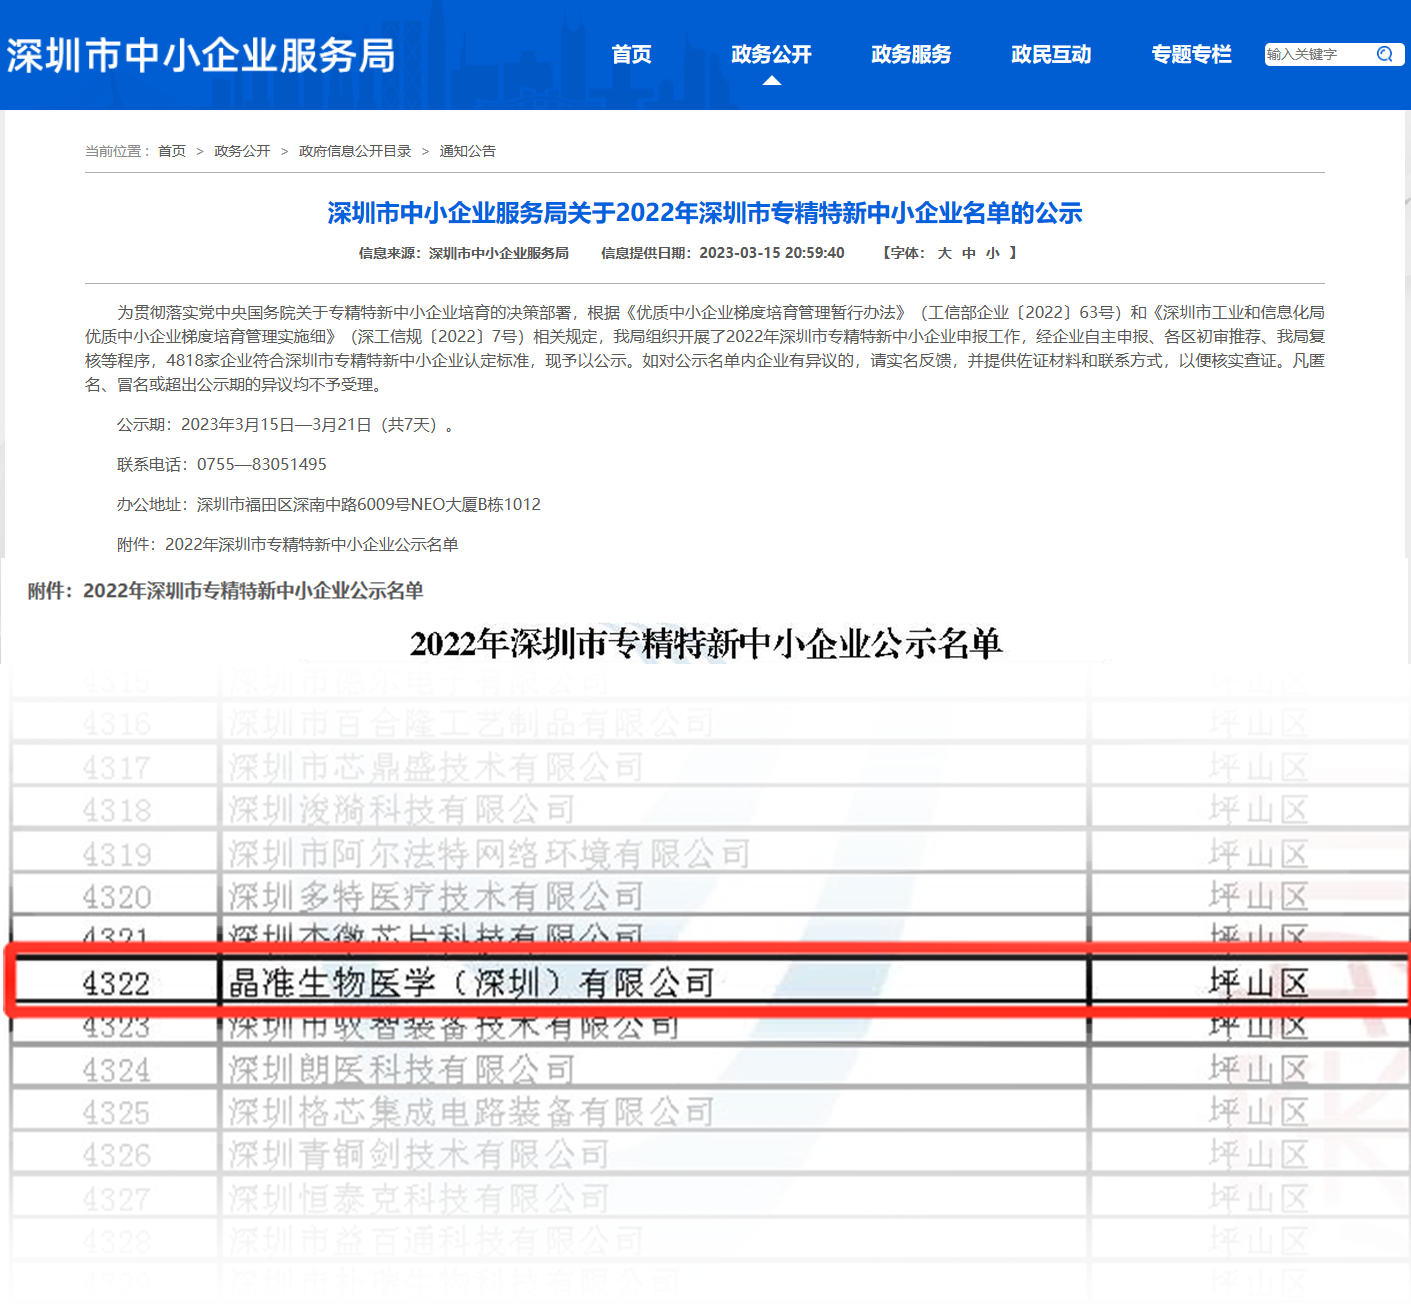Click the table title 2022年深圳市专精特新中小企业公示名单
The image size is (1411, 1304).
tap(706, 643)
